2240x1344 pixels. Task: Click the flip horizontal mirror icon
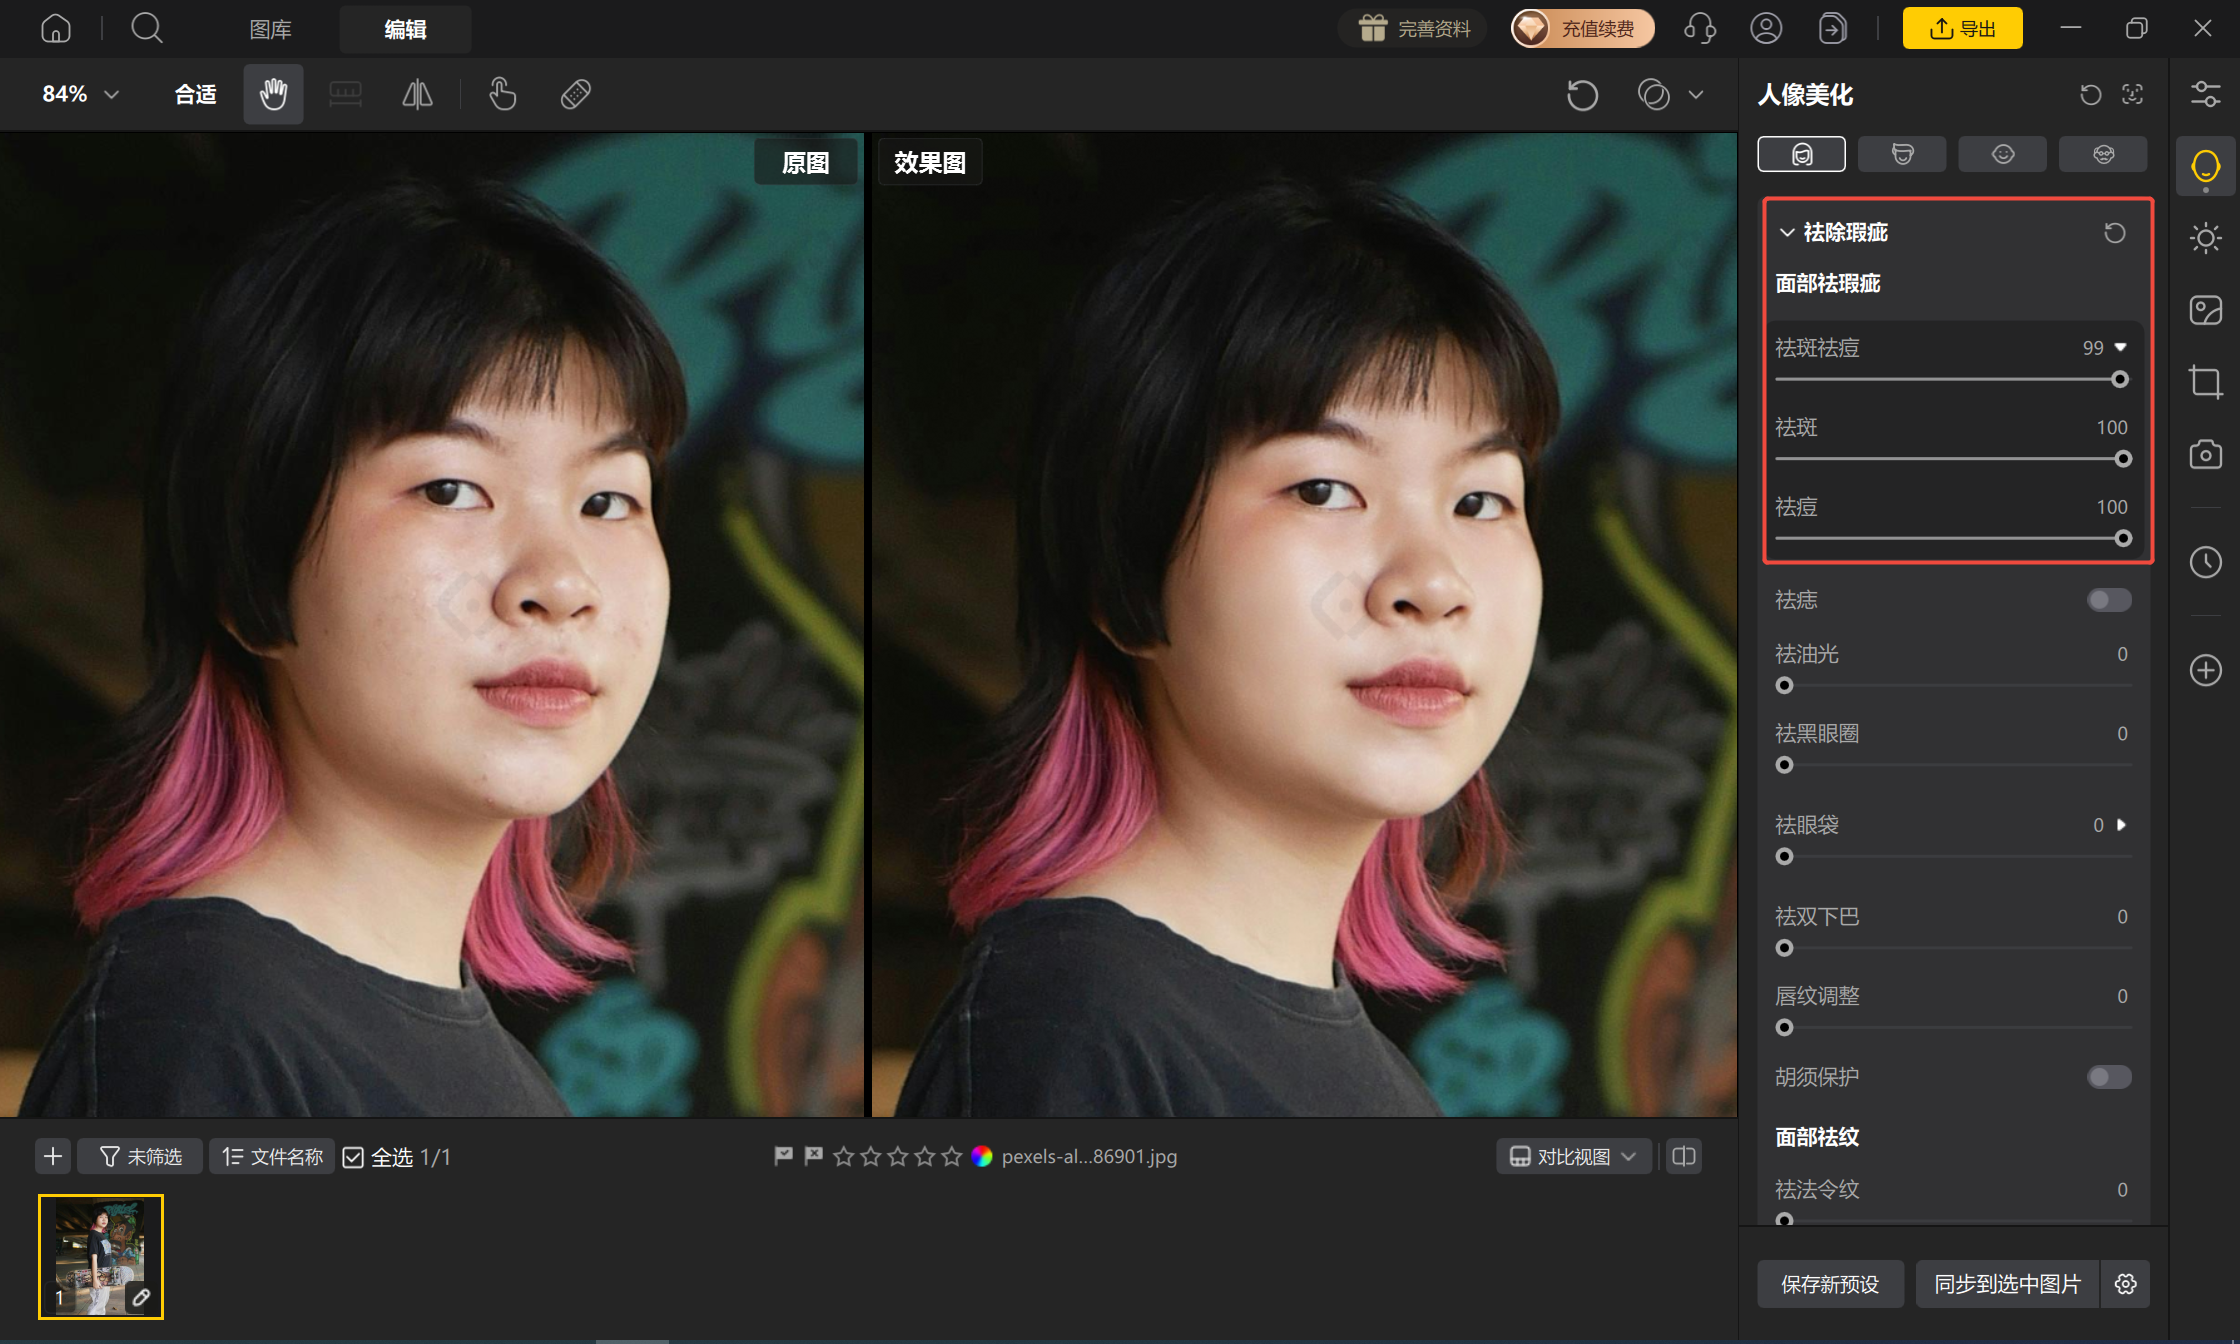coord(417,94)
